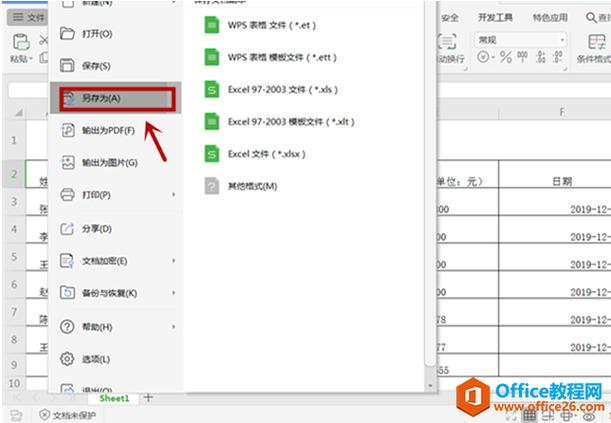Screen dimensions: 611x423
Task: Expand the 文档加密(E) submenu arrow
Action: point(173,260)
